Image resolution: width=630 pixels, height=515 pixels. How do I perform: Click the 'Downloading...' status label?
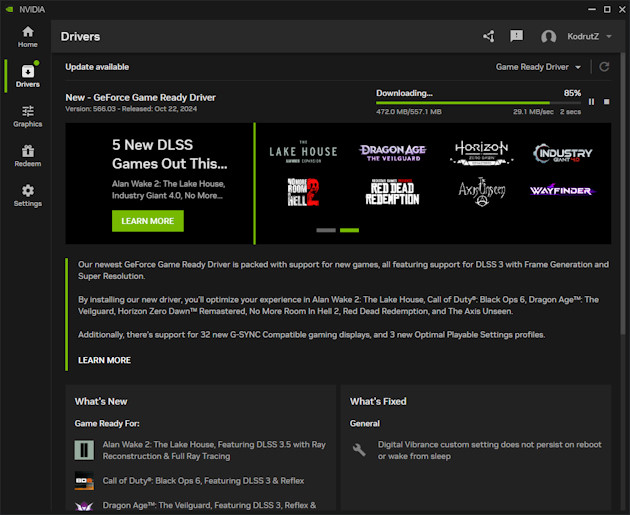pos(404,93)
